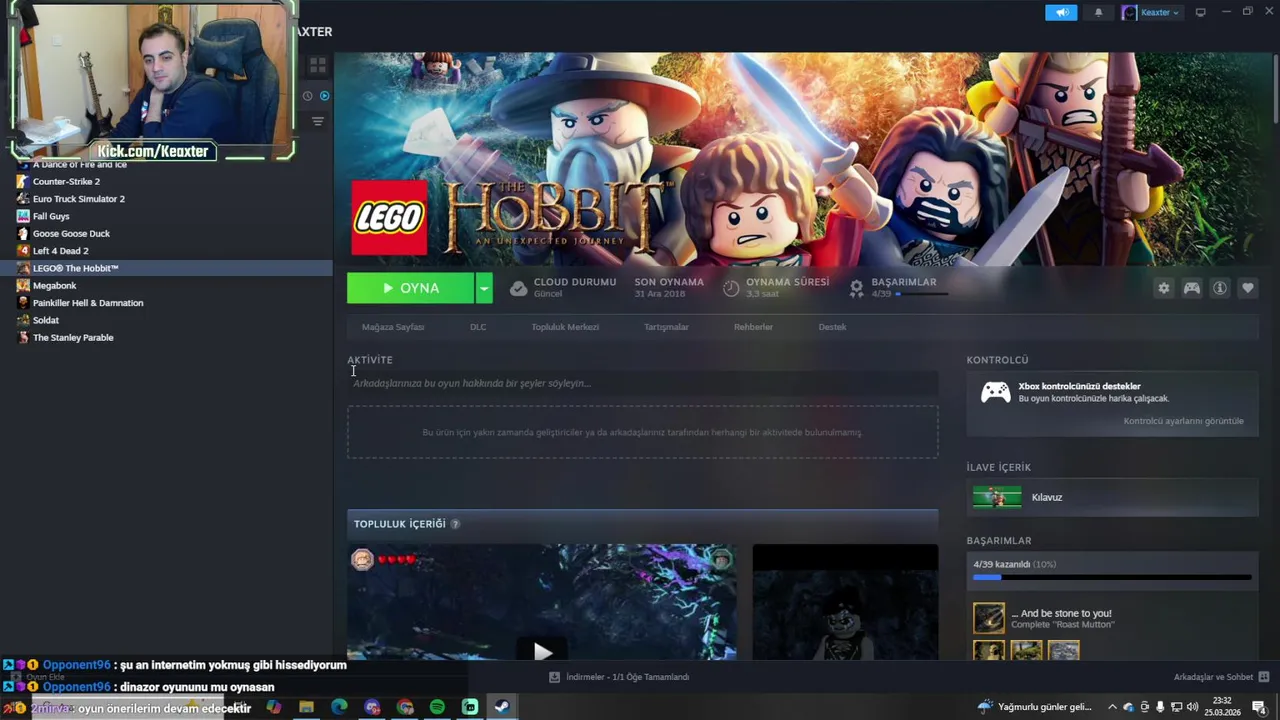The image size is (1280, 720).
Task: Click the green OYNA play button
Action: [410, 288]
